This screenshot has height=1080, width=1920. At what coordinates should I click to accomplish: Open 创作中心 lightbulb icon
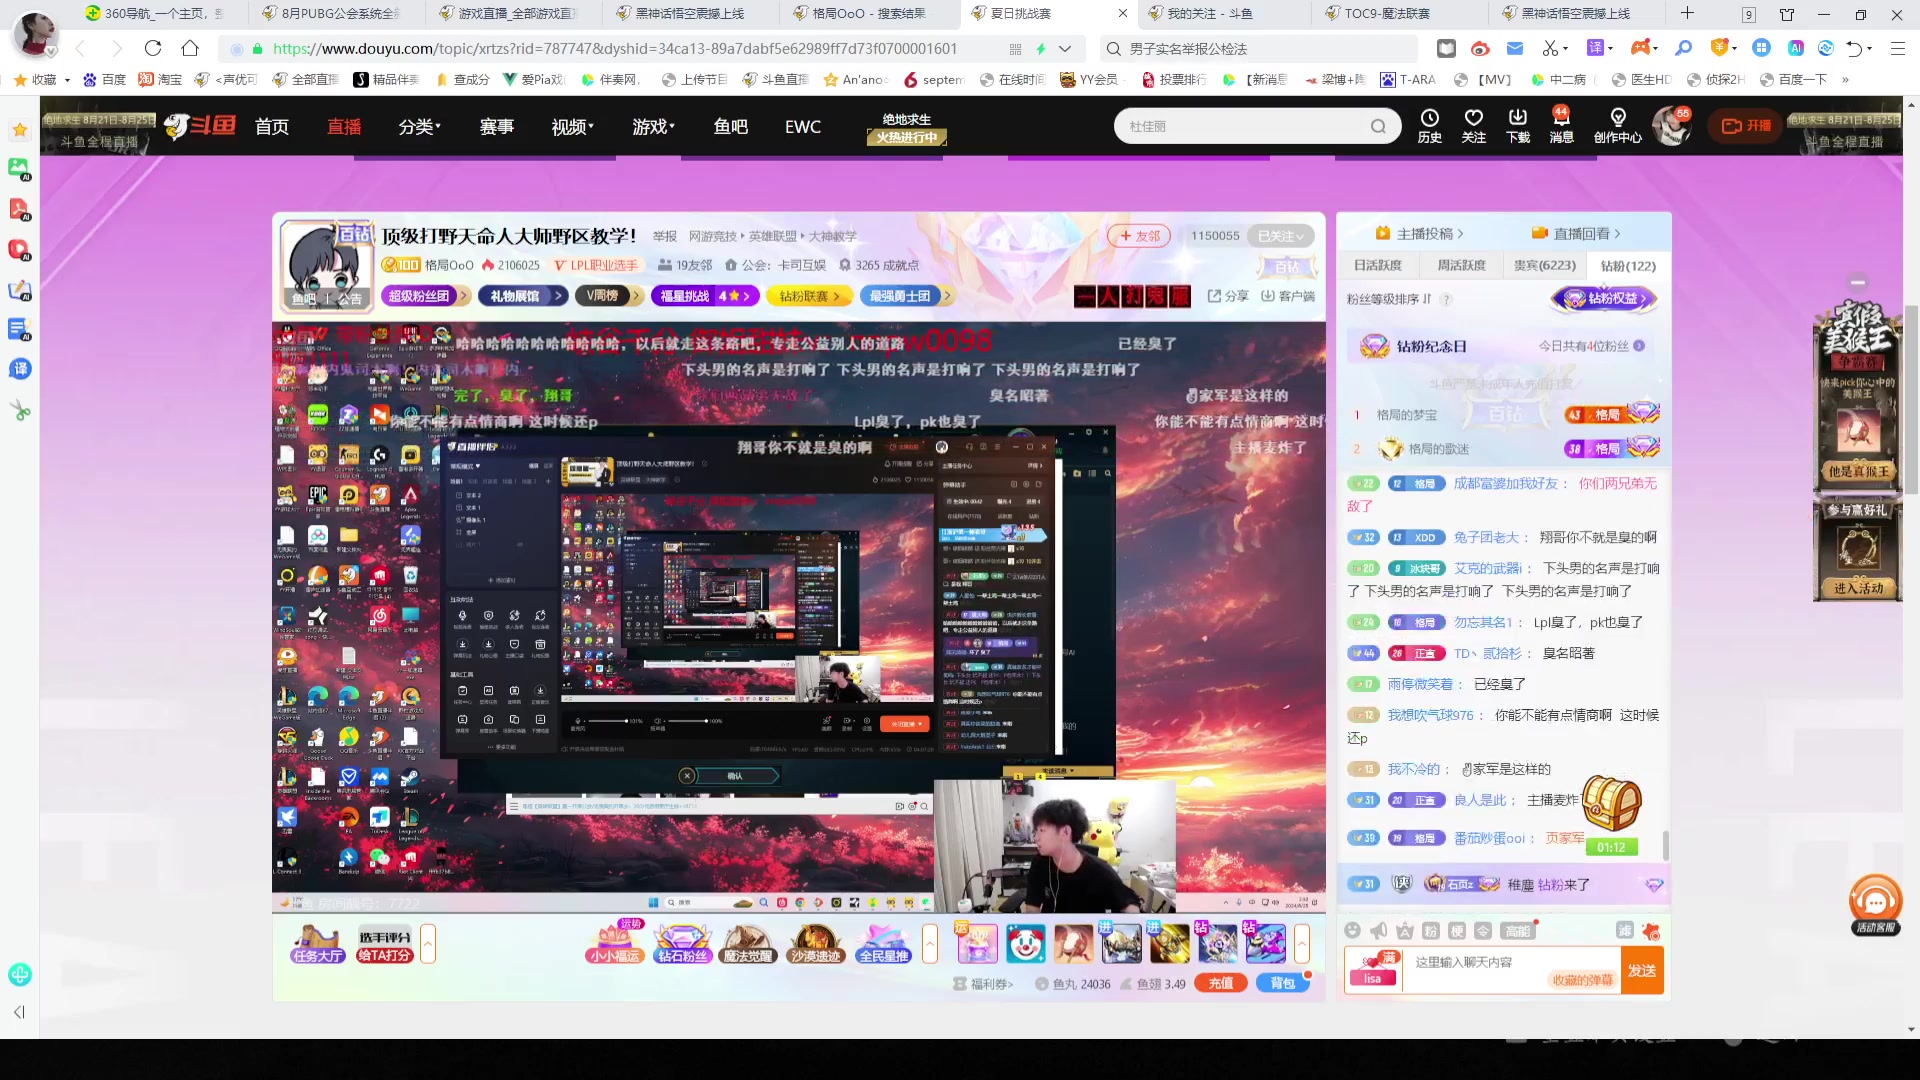coord(1618,126)
